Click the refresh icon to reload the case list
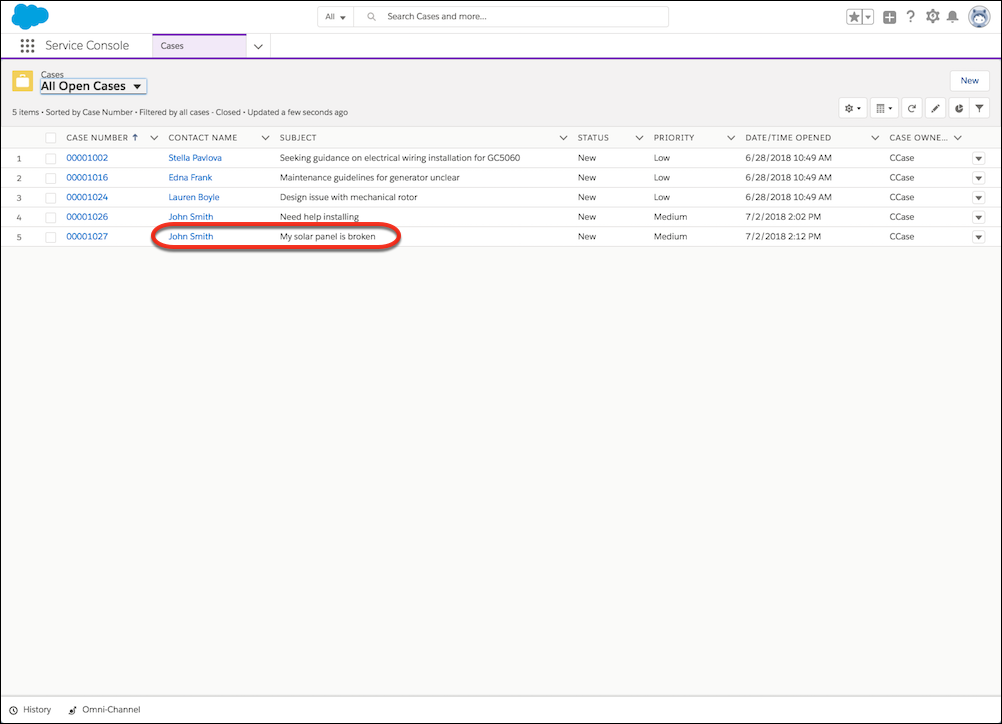 pyautogui.click(x=911, y=107)
